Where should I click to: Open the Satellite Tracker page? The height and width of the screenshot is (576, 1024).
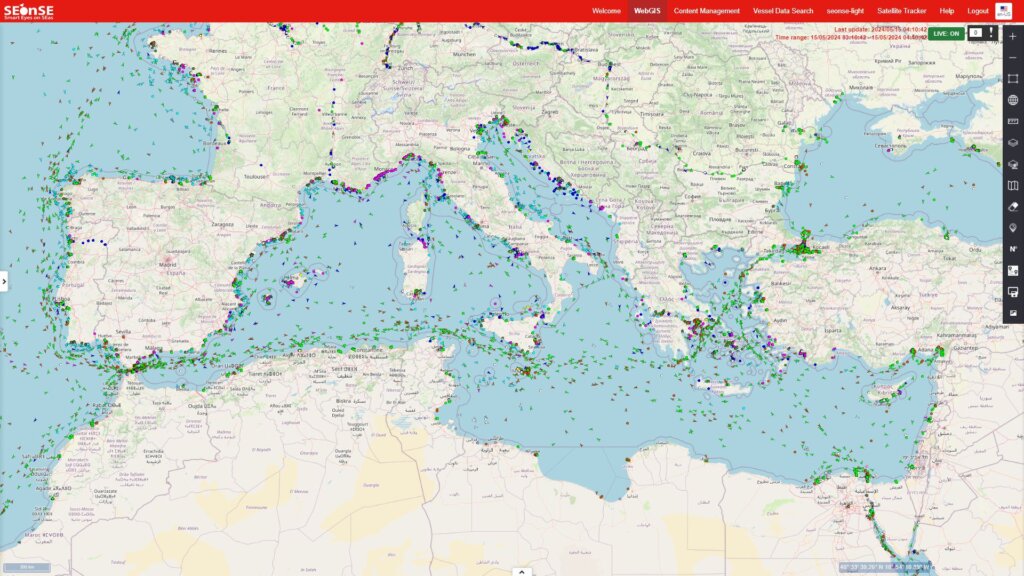(x=902, y=11)
